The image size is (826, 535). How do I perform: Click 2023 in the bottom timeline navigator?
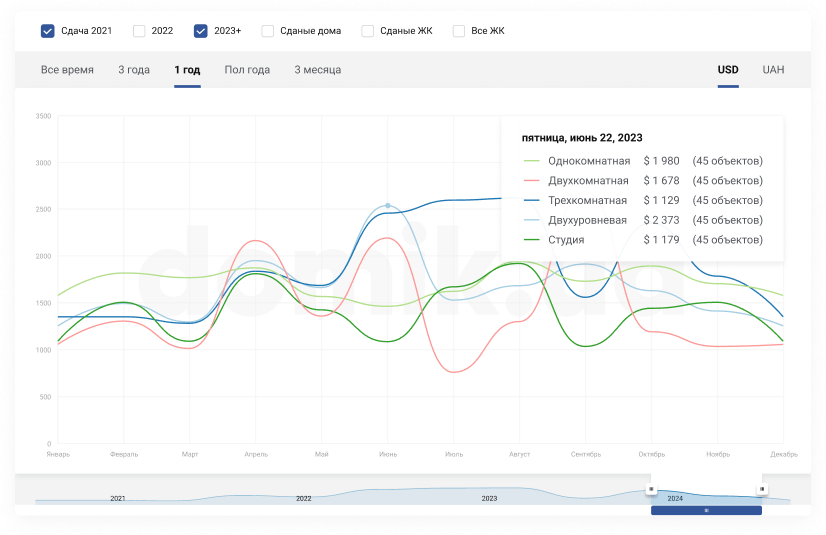pyautogui.click(x=489, y=498)
